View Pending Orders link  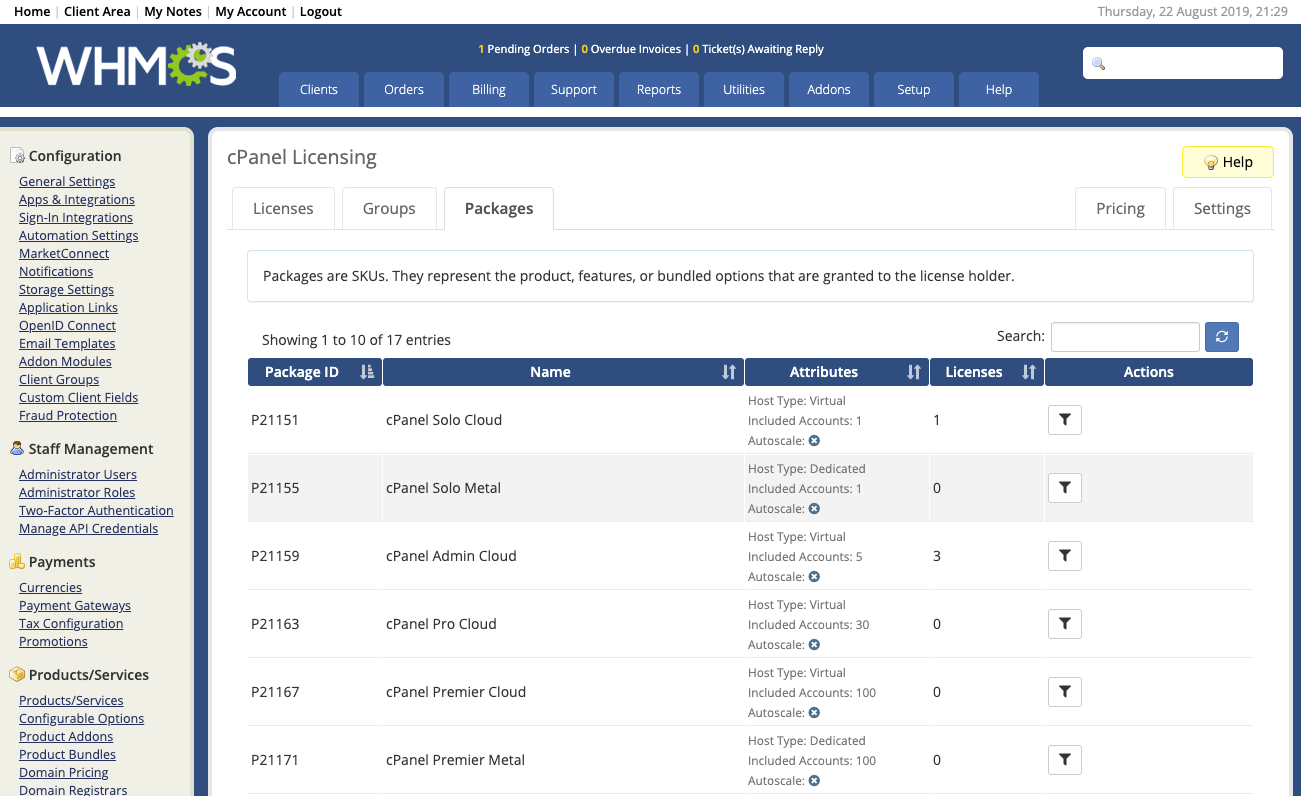pos(524,49)
